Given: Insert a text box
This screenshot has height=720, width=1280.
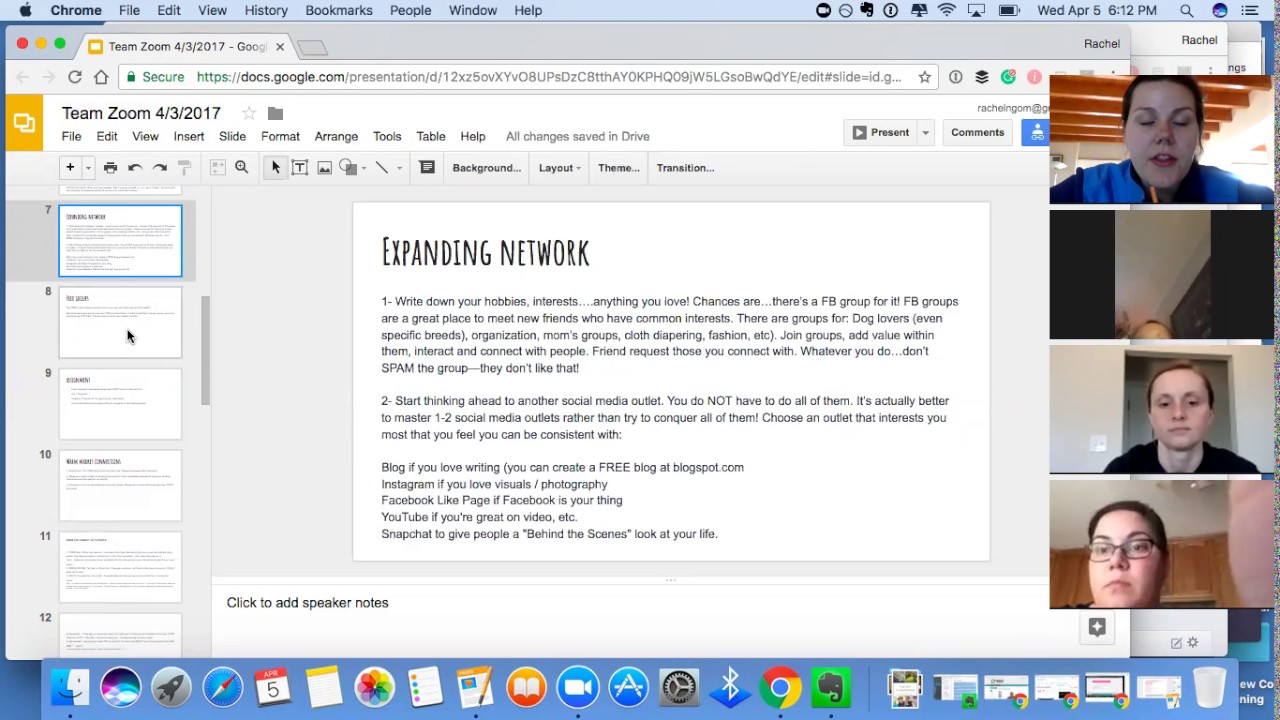Looking at the screenshot, I should 300,168.
